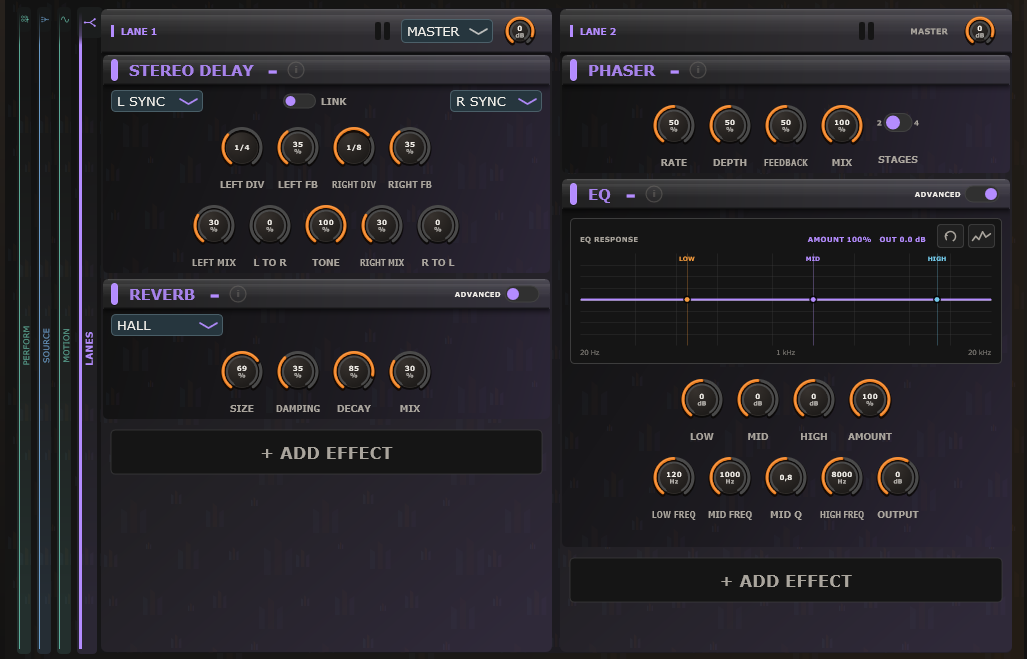Screen dimensions: 1027x659
Task: Open the HALL reverb type dropdown
Action: 167,326
